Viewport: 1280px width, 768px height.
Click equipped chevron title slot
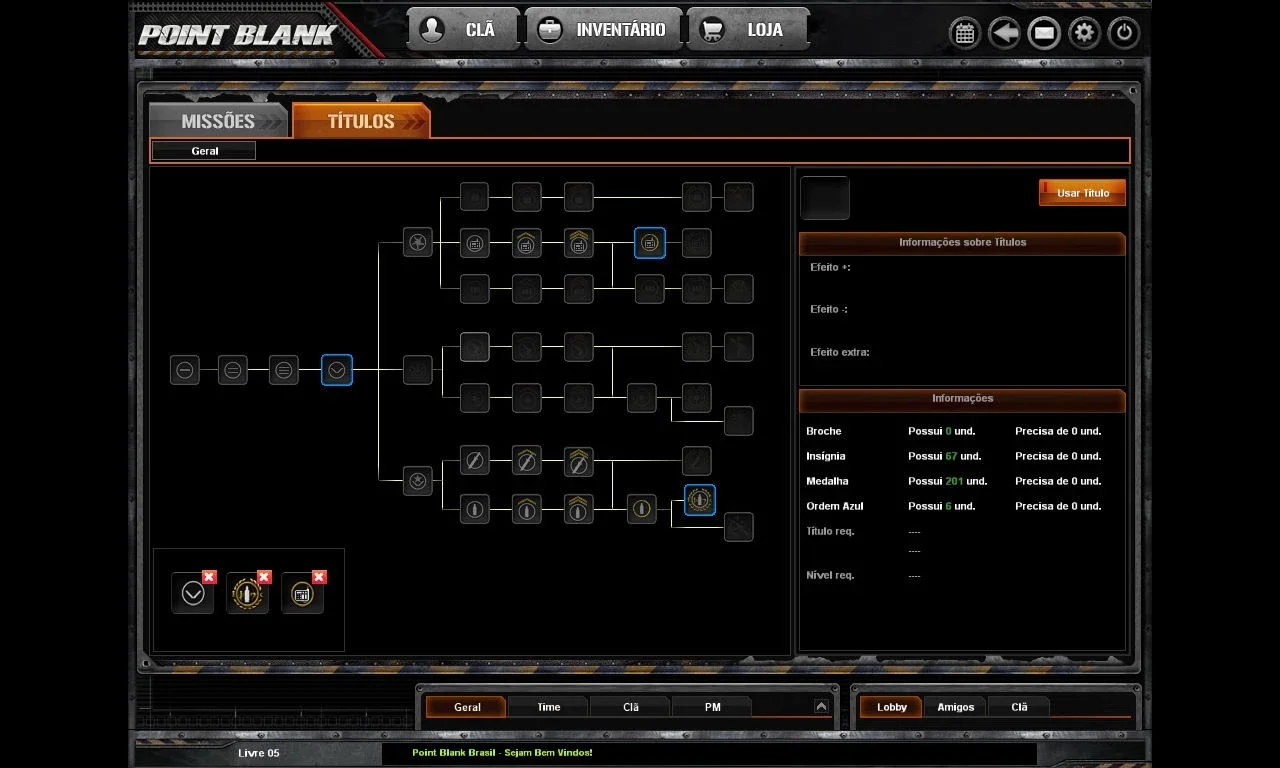[193, 594]
